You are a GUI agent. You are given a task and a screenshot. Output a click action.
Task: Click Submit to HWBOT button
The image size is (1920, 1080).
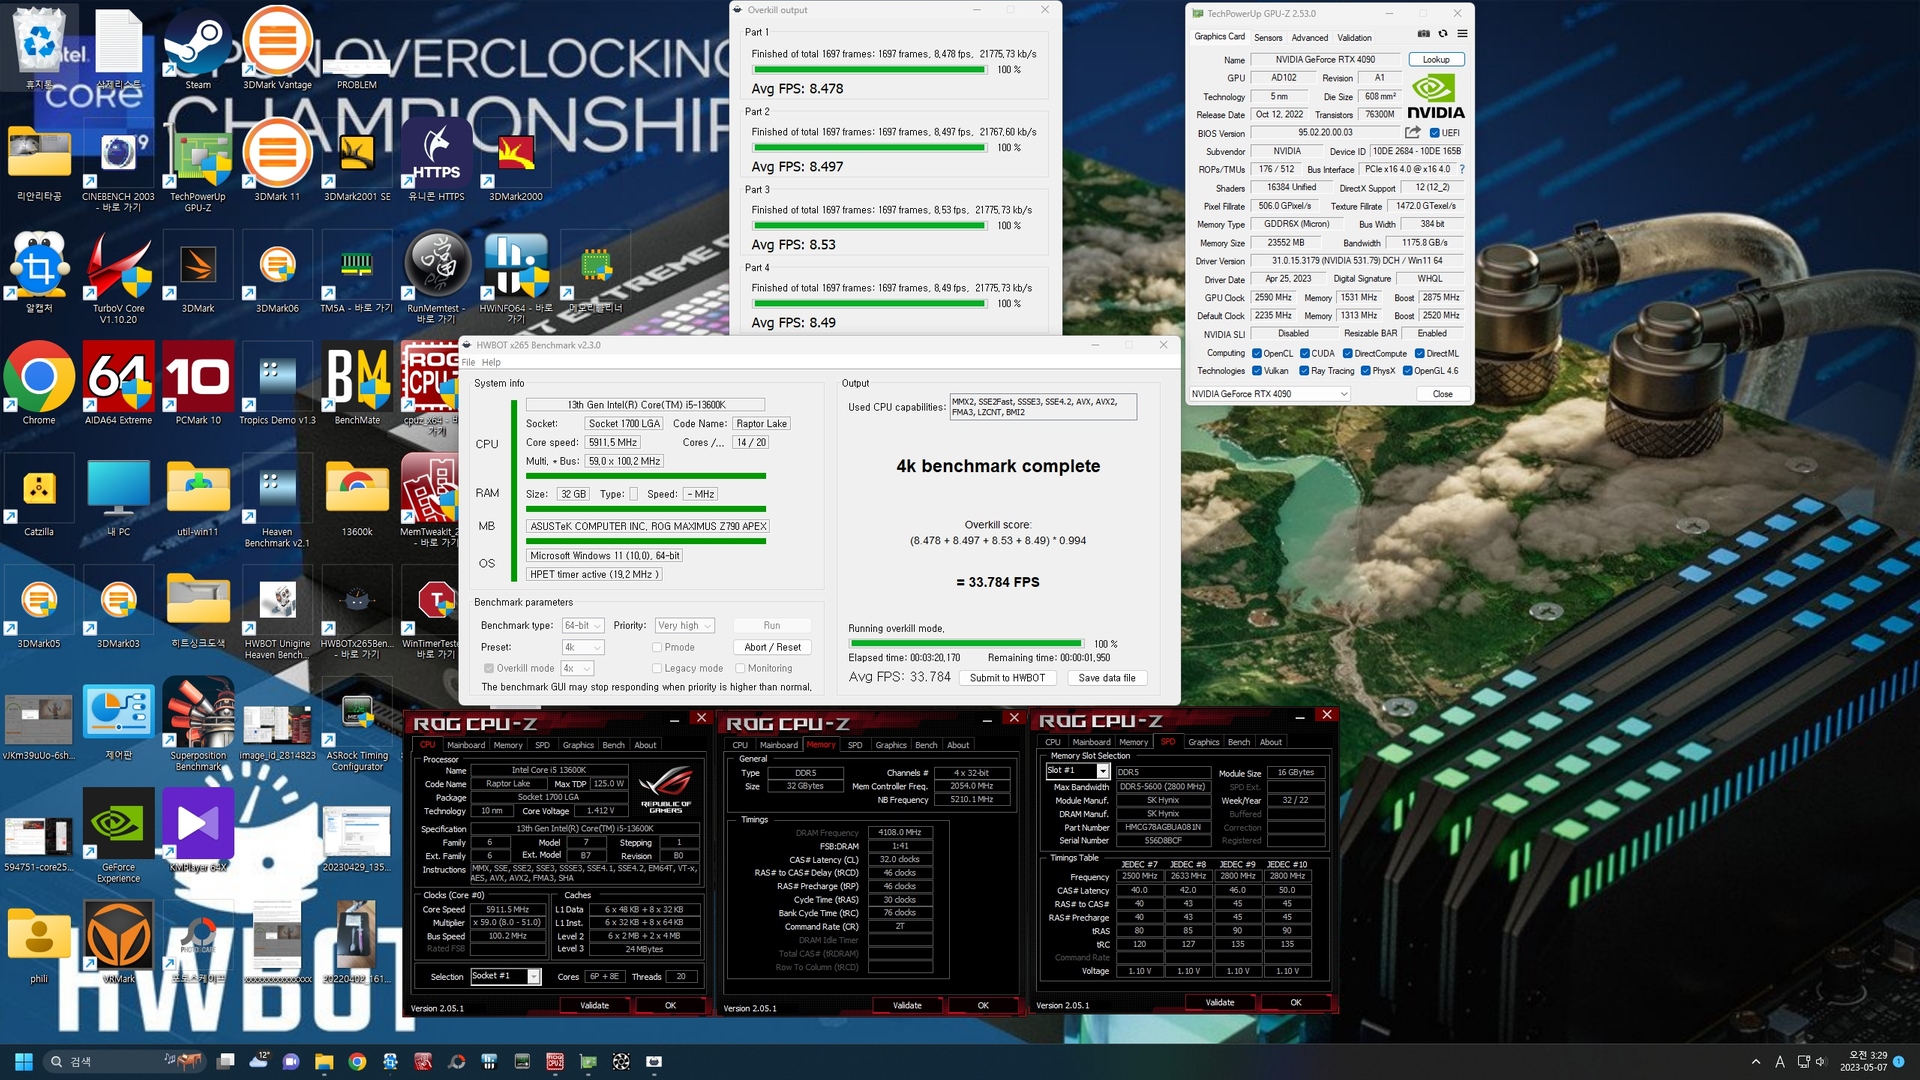point(1007,678)
